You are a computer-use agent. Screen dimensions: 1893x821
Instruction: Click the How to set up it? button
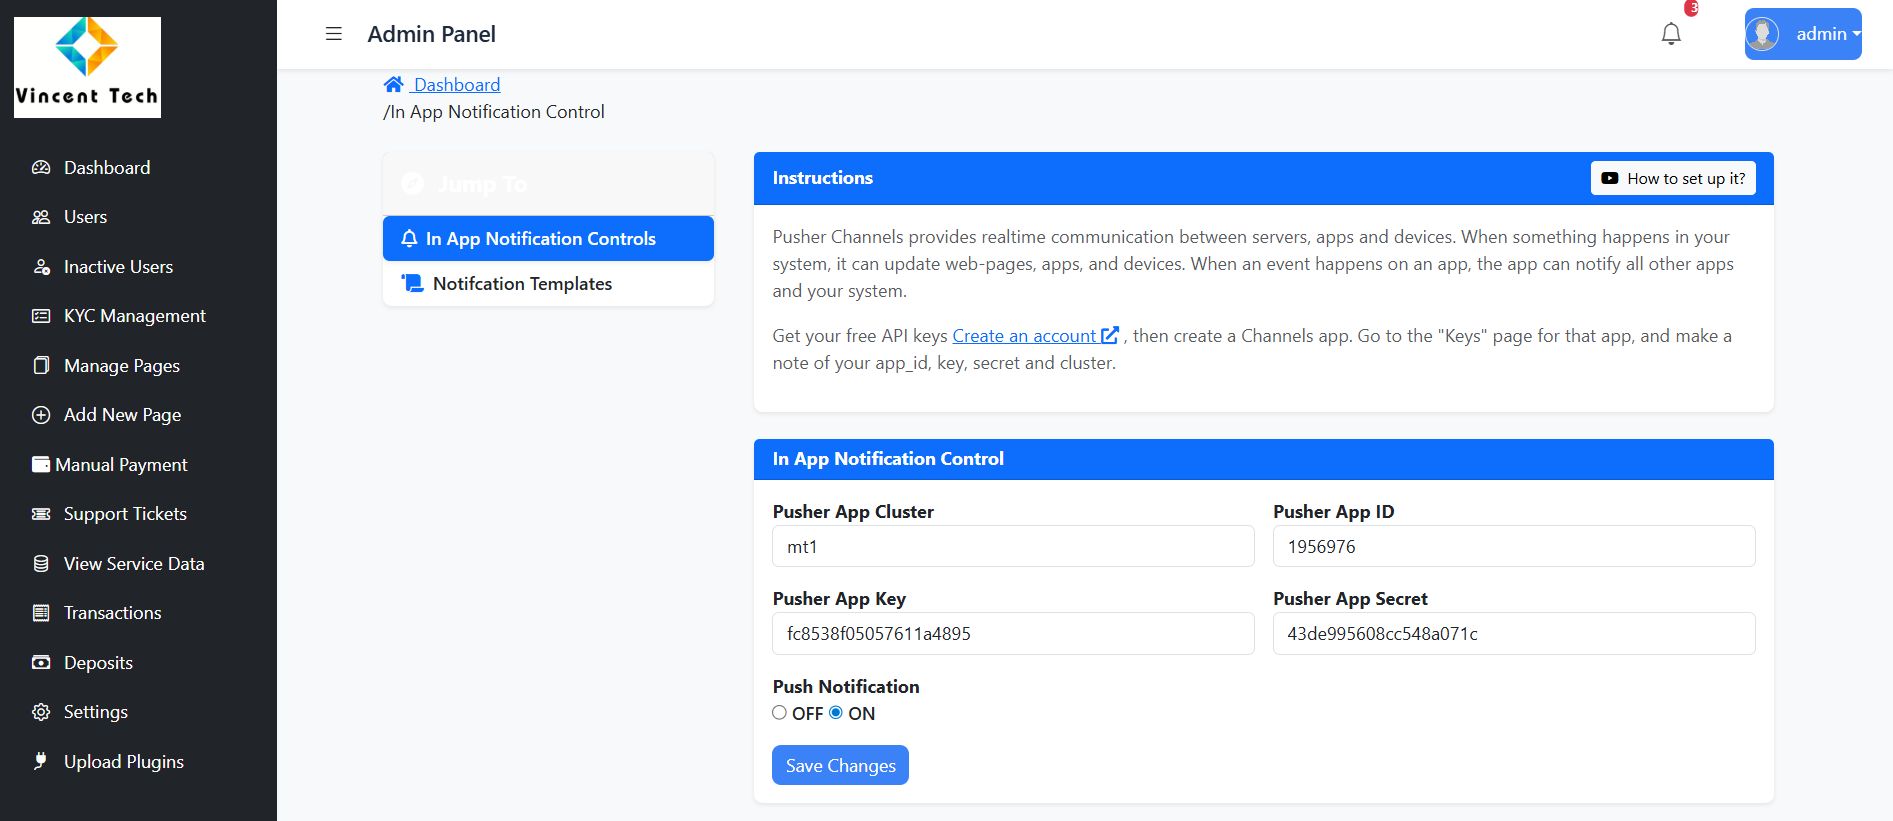tap(1673, 179)
